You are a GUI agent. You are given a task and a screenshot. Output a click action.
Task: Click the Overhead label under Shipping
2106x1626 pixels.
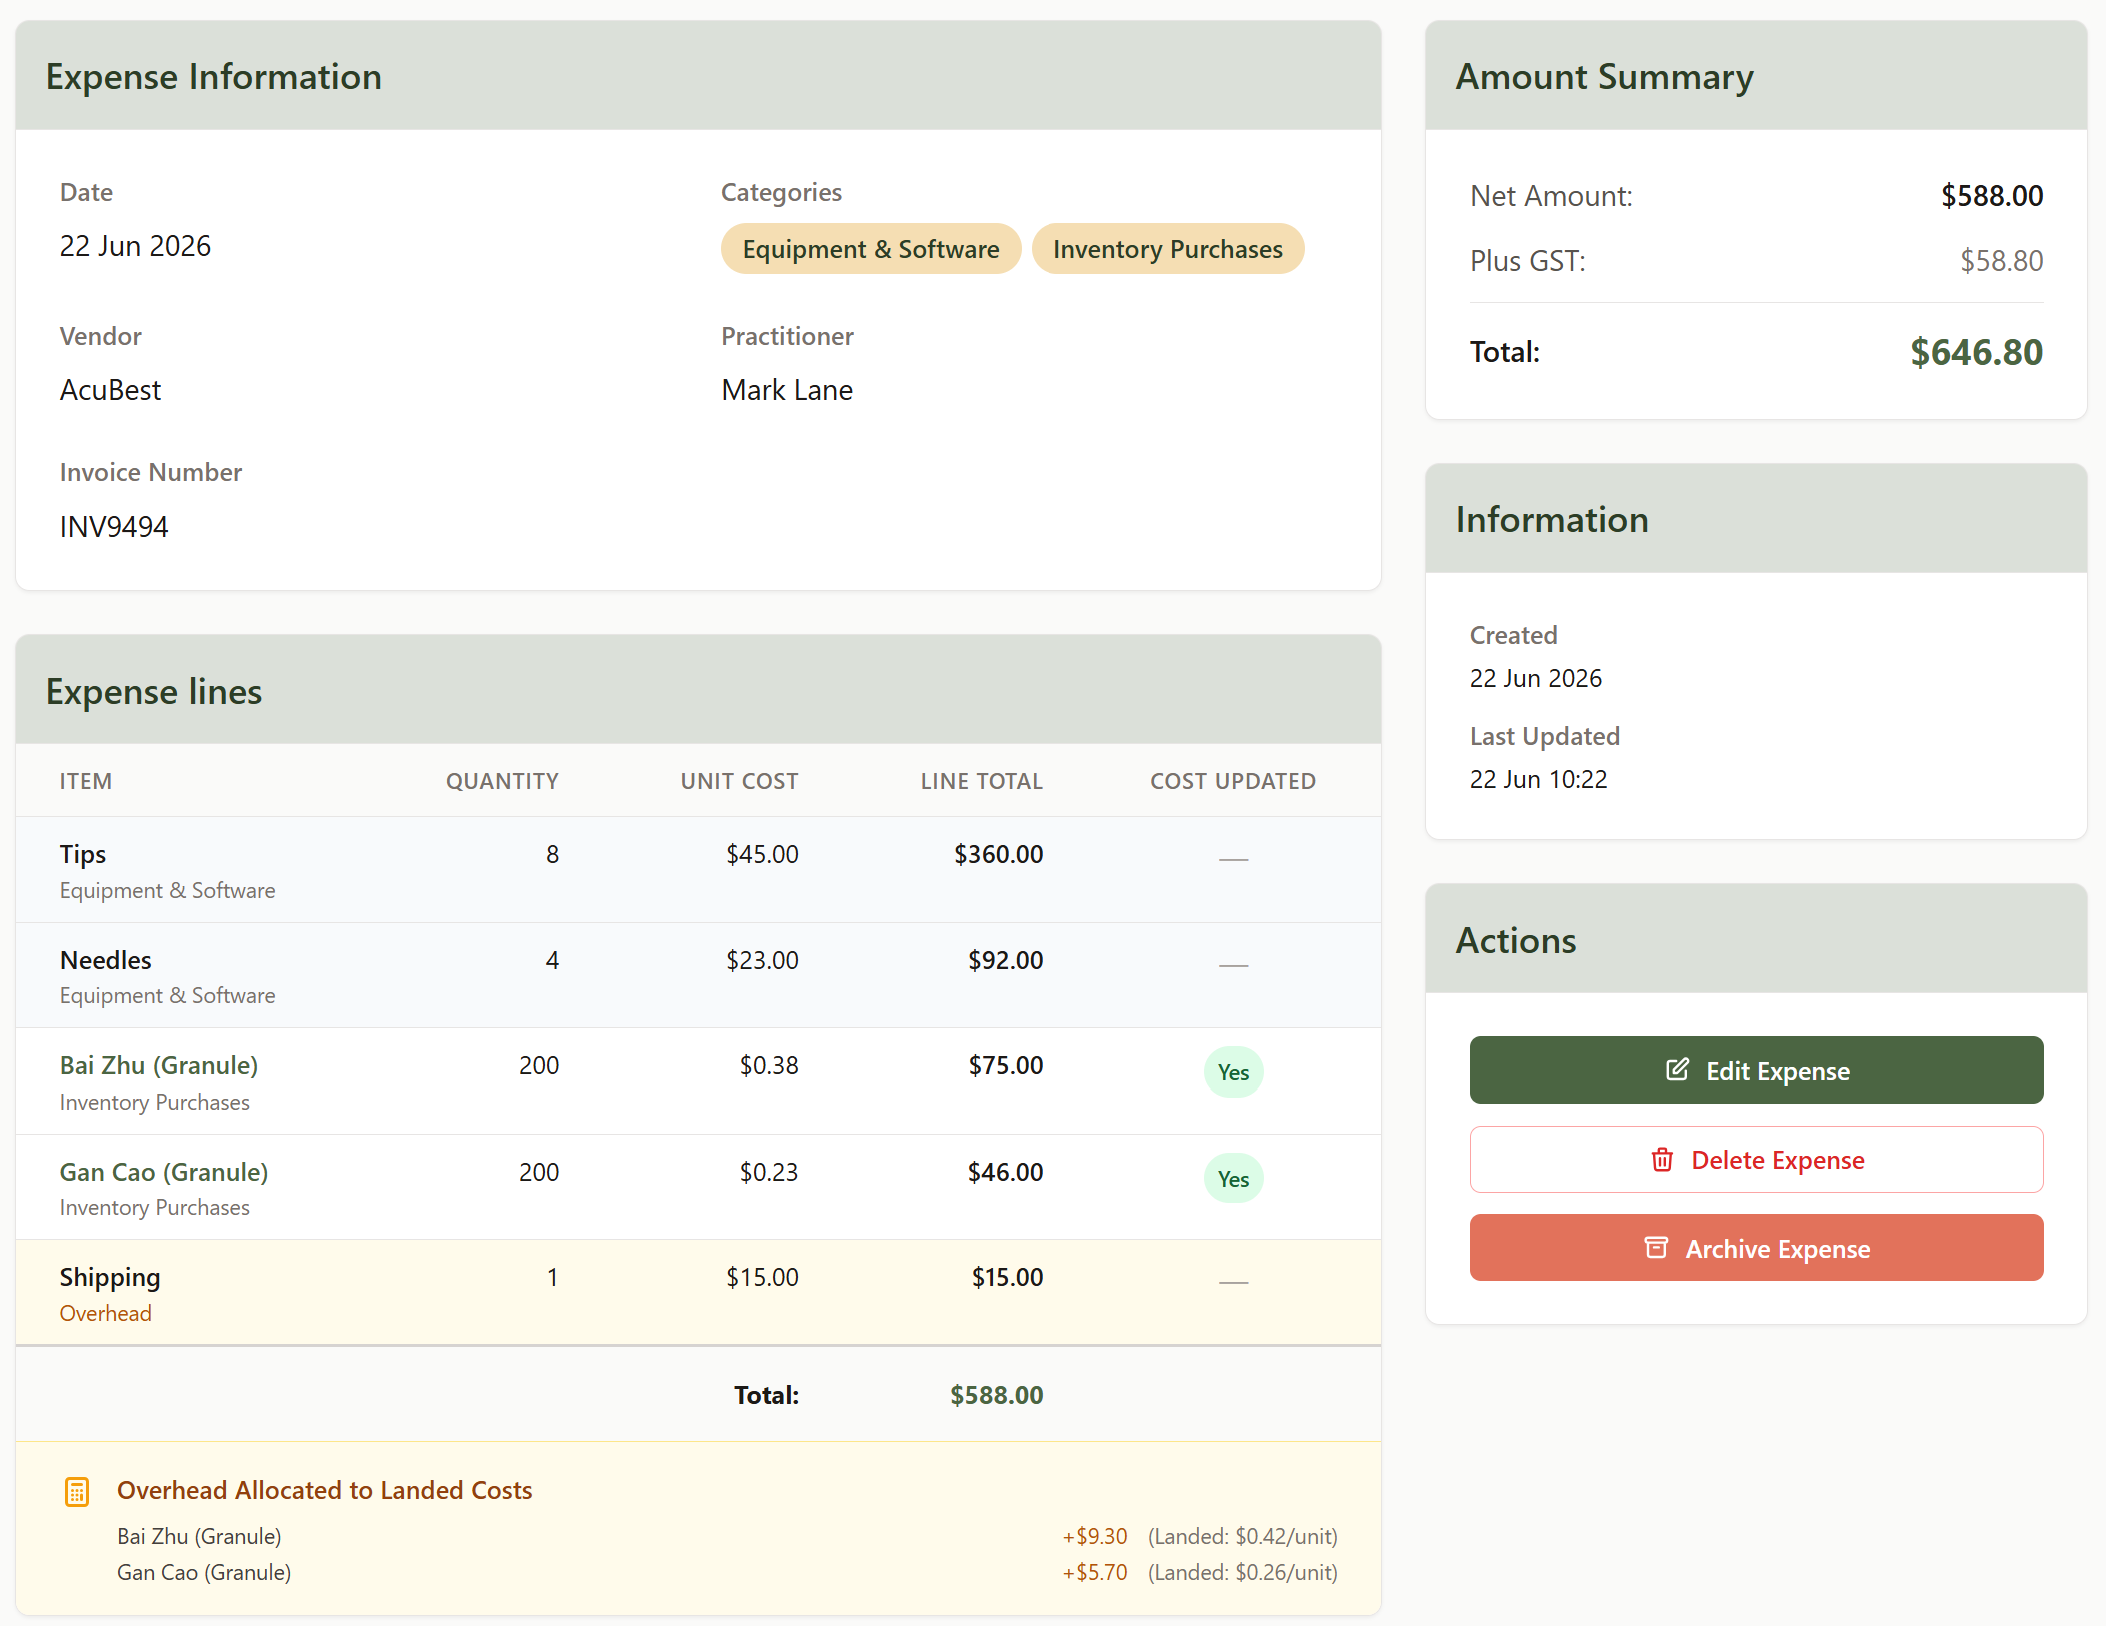[106, 1313]
